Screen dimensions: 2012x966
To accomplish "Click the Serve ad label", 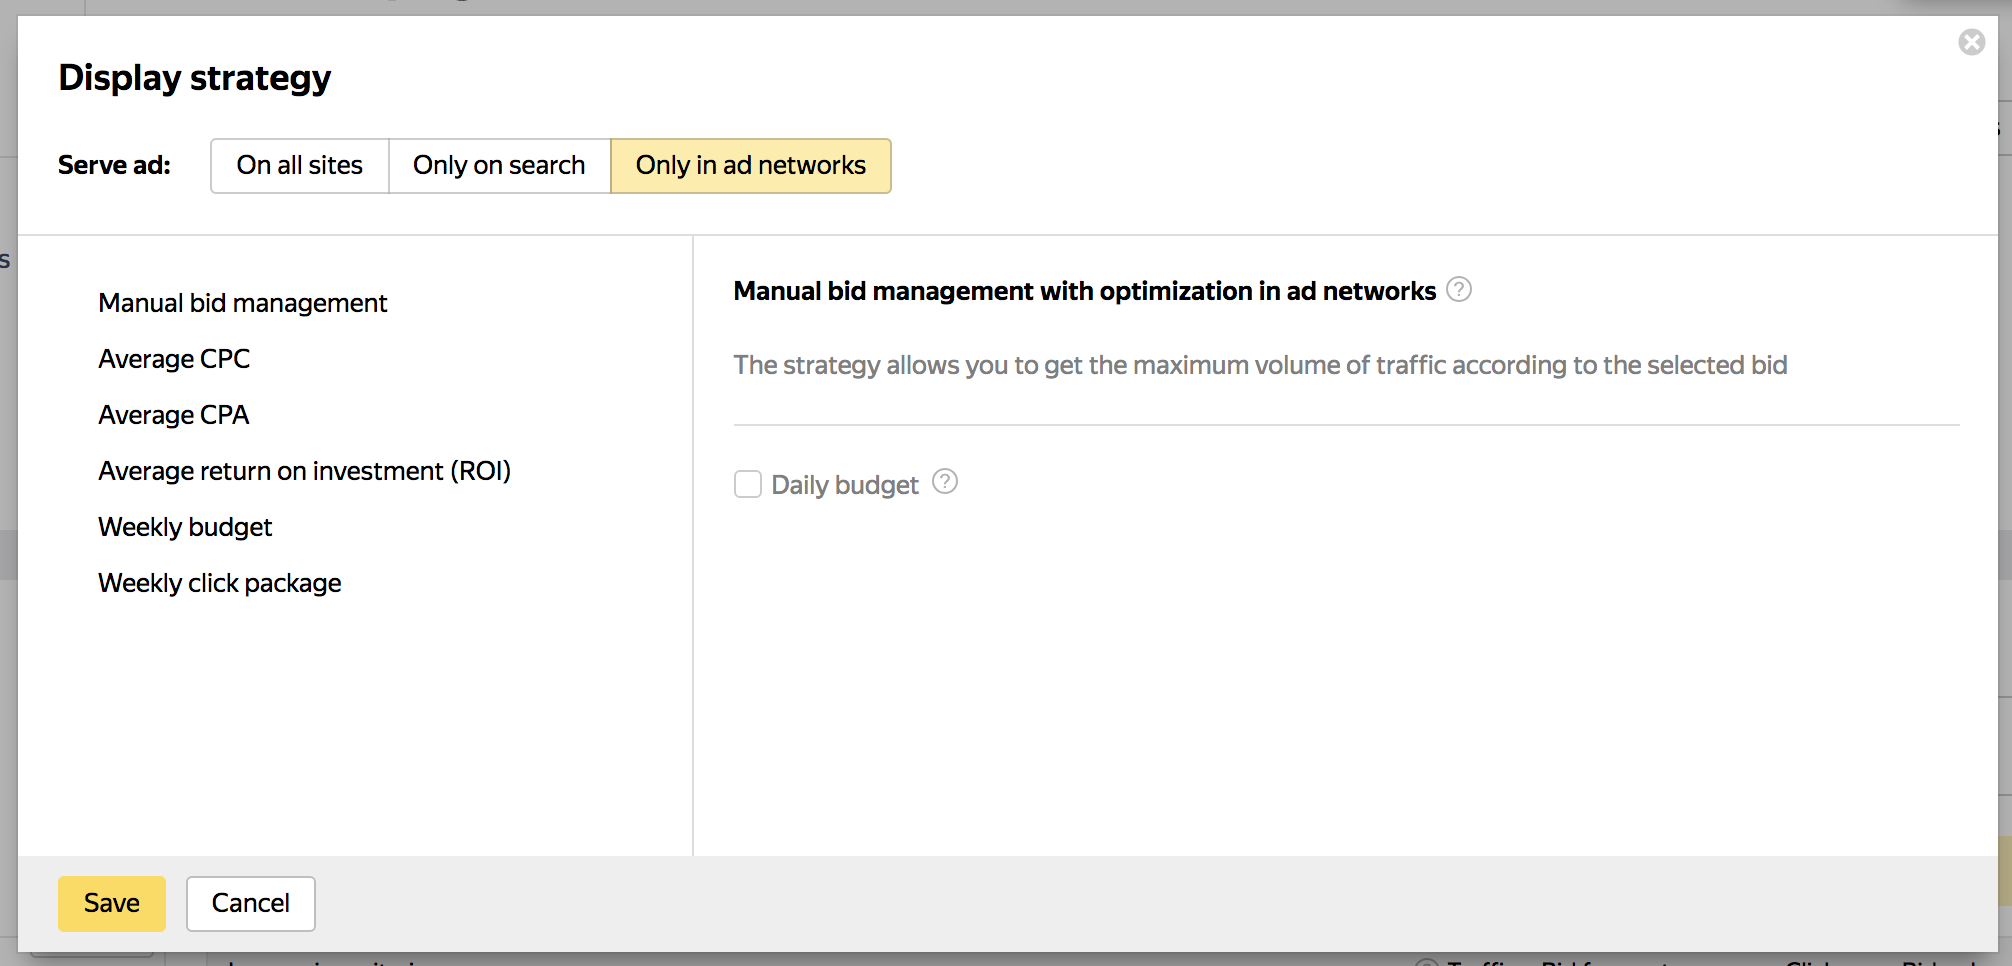I will tap(114, 166).
